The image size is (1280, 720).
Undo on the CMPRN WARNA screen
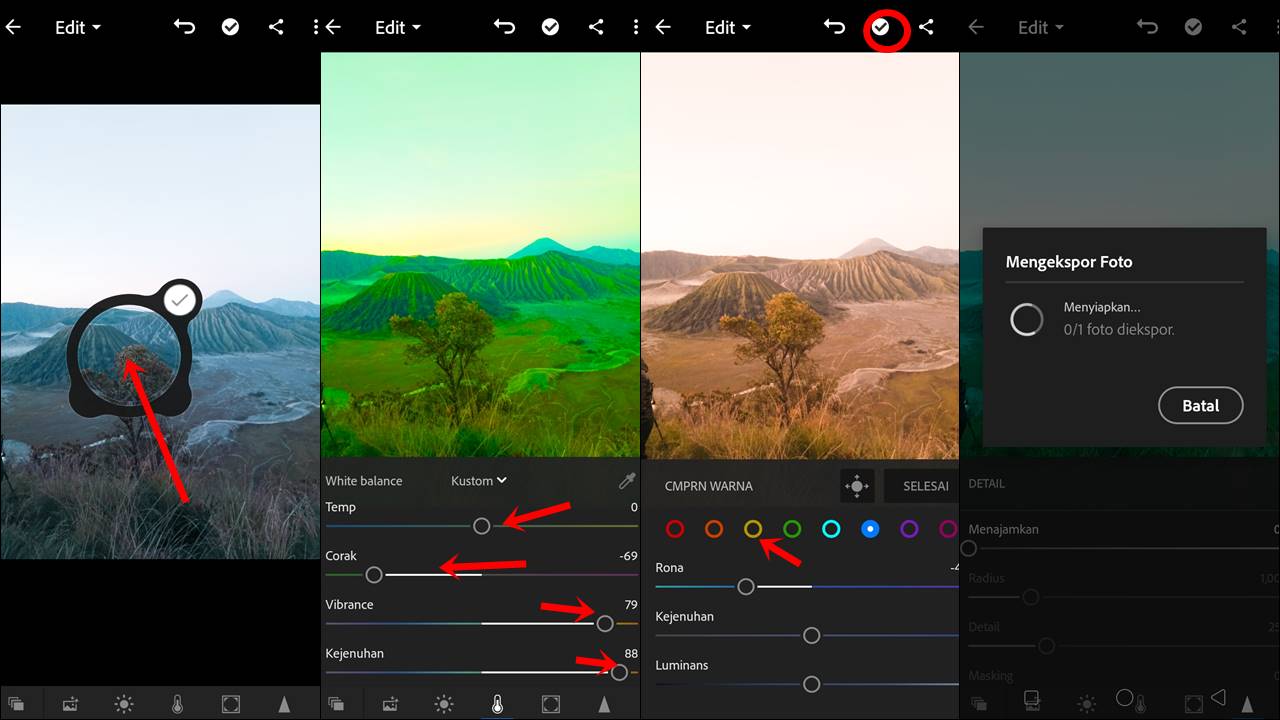[834, 27]
